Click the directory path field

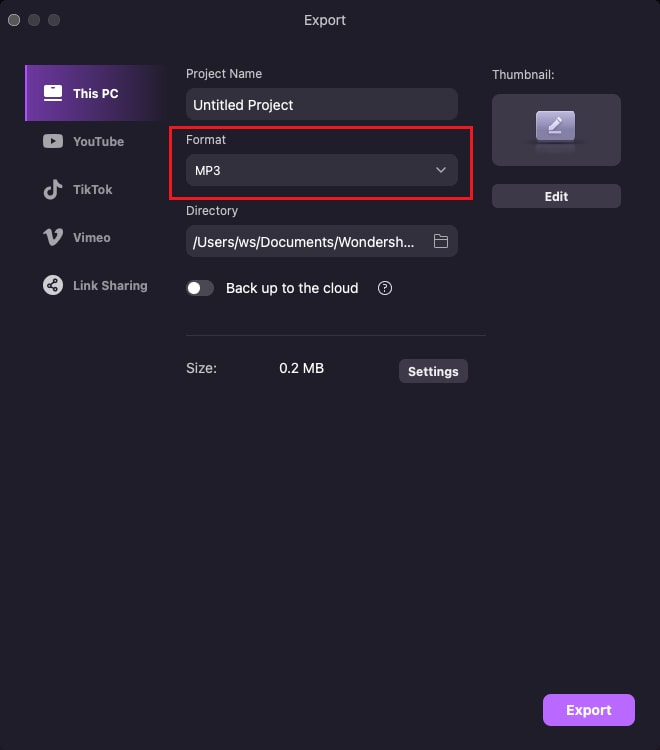pos(321,241)
